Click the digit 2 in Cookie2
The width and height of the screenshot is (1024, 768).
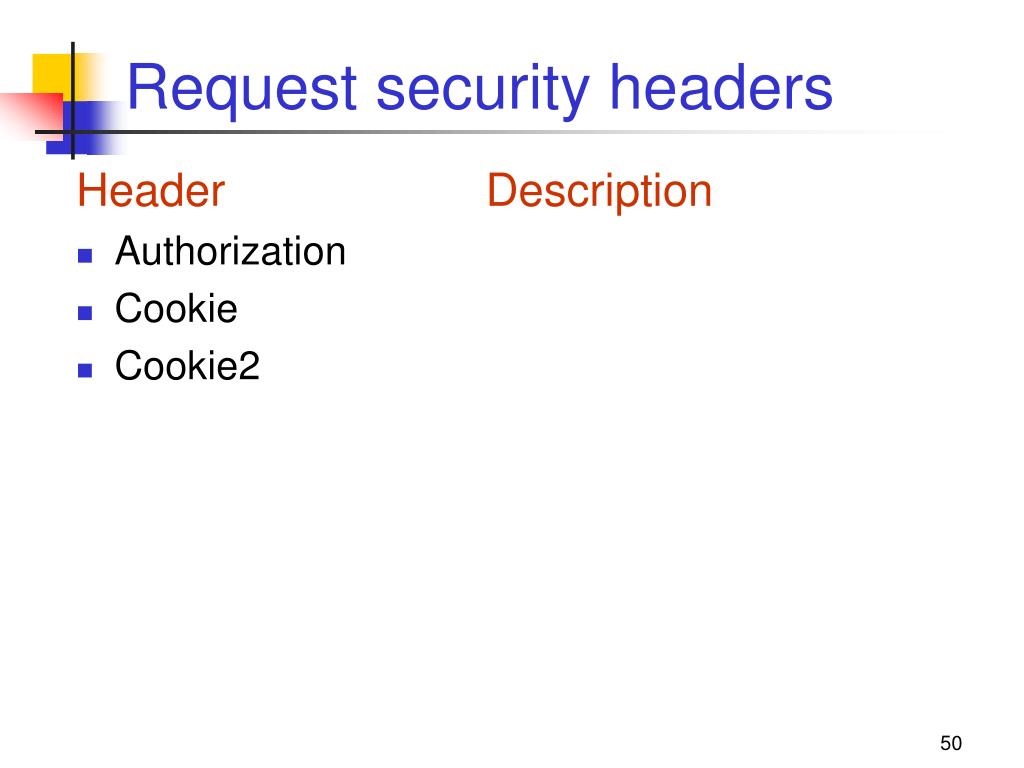click(x=249, y=365)
